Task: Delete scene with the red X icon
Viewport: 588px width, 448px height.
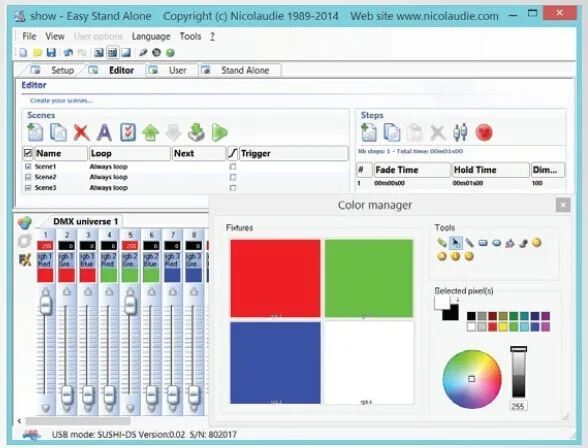Action: tap(81, 132)
